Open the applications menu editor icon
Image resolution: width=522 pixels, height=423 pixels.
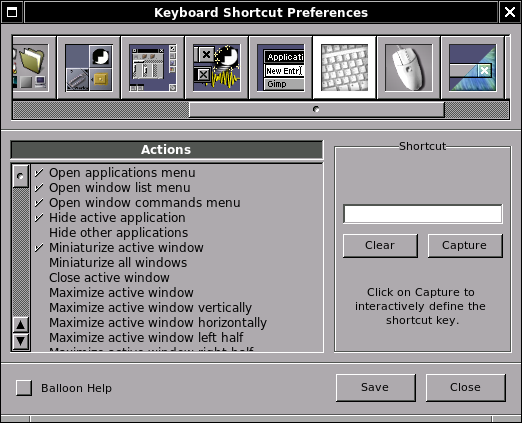tap(281, 68)
